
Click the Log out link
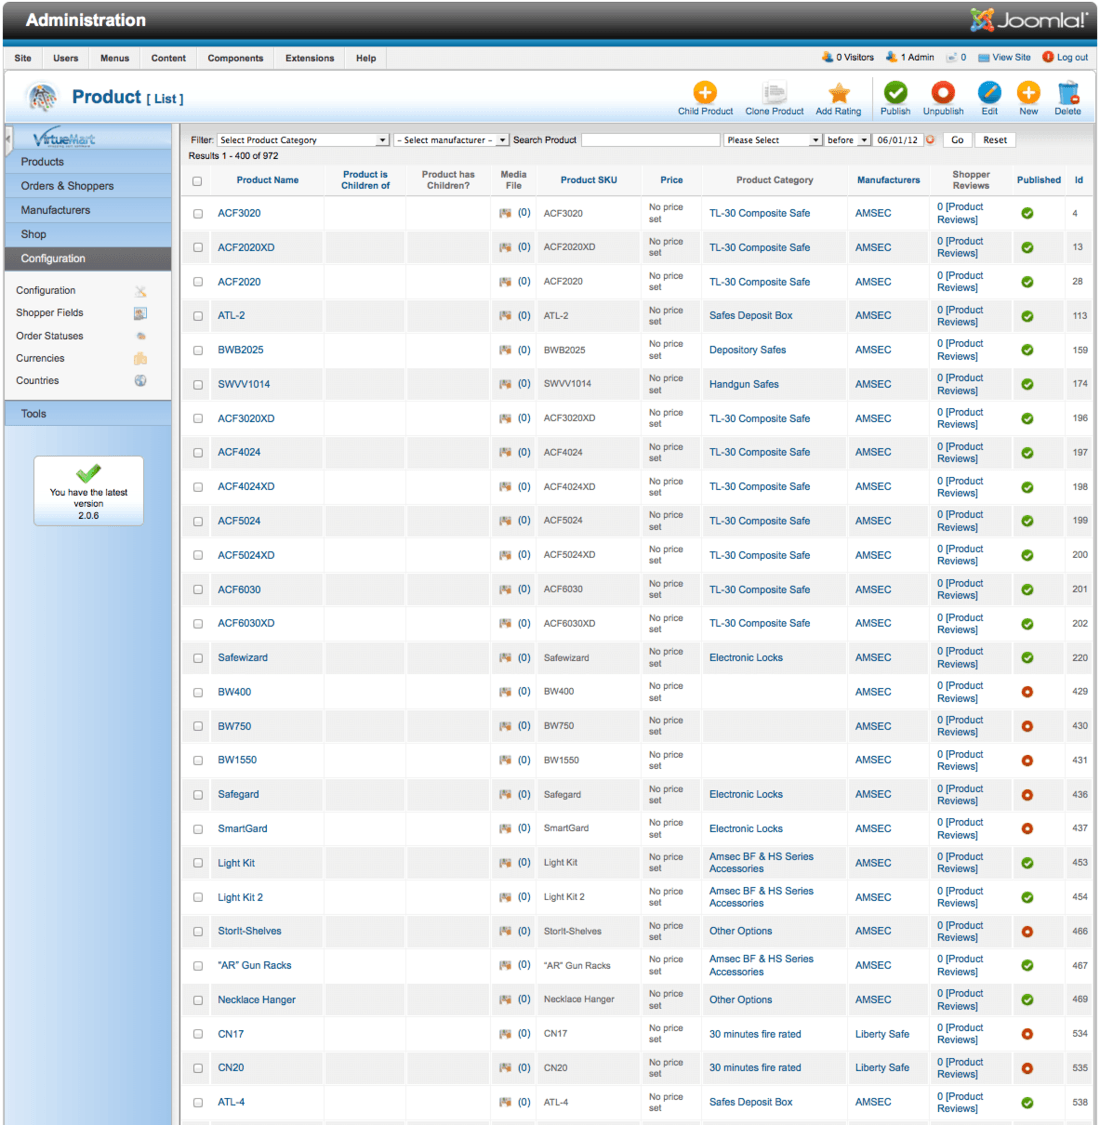[1065, 57]
